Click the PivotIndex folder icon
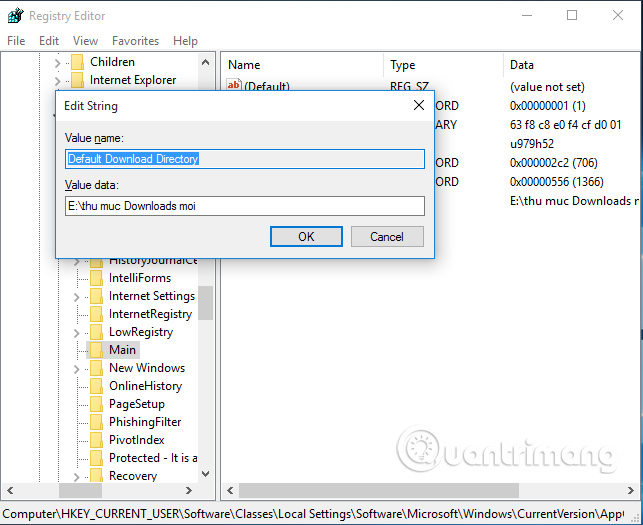 (x=96, y=441)
